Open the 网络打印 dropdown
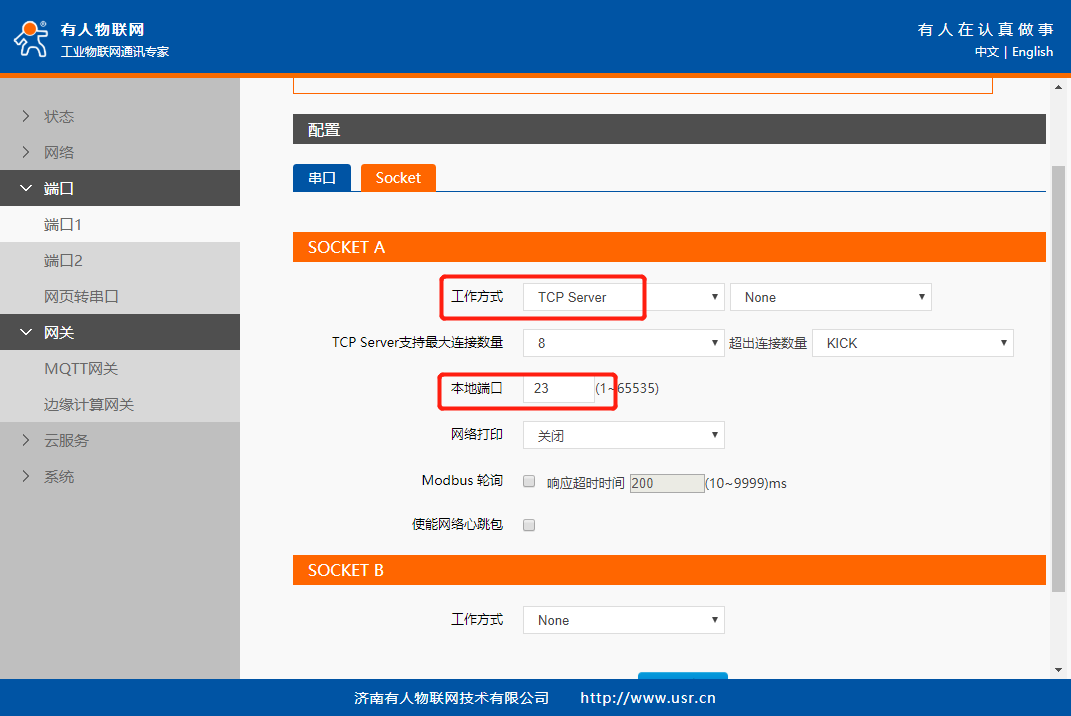 623,436
